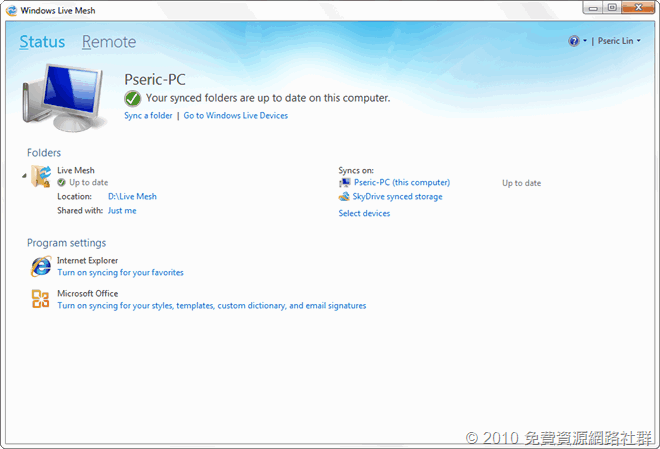This screenshot has height=449, width=660.
Task: Turn on syncing for Office styles and templates
Action: tap(212, 306)
